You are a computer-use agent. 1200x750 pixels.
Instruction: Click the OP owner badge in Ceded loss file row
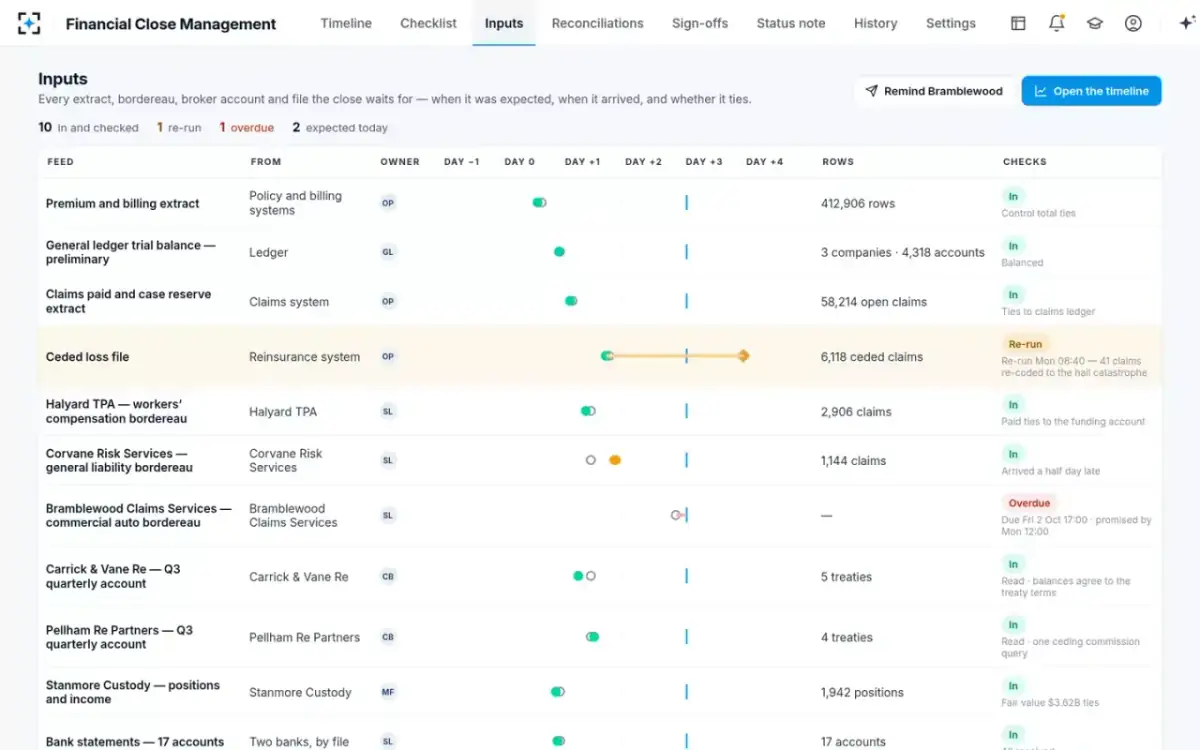pos(388,357)
